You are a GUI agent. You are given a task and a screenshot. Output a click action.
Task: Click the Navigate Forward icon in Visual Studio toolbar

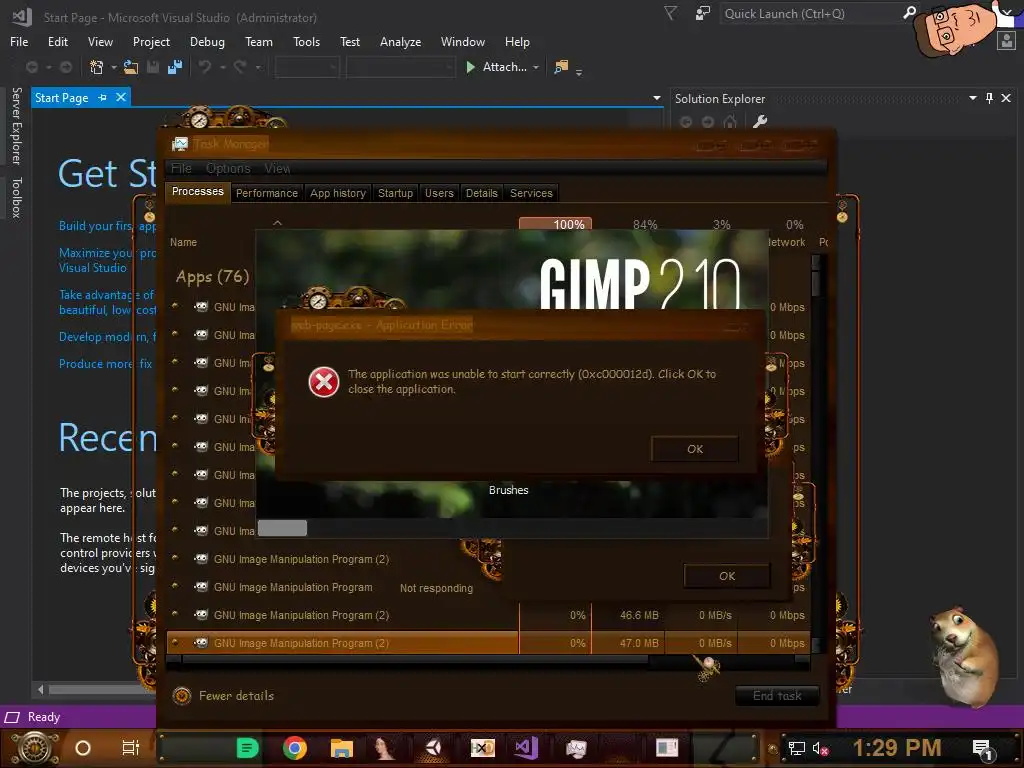pyautogui.click(x=66, y=67)
